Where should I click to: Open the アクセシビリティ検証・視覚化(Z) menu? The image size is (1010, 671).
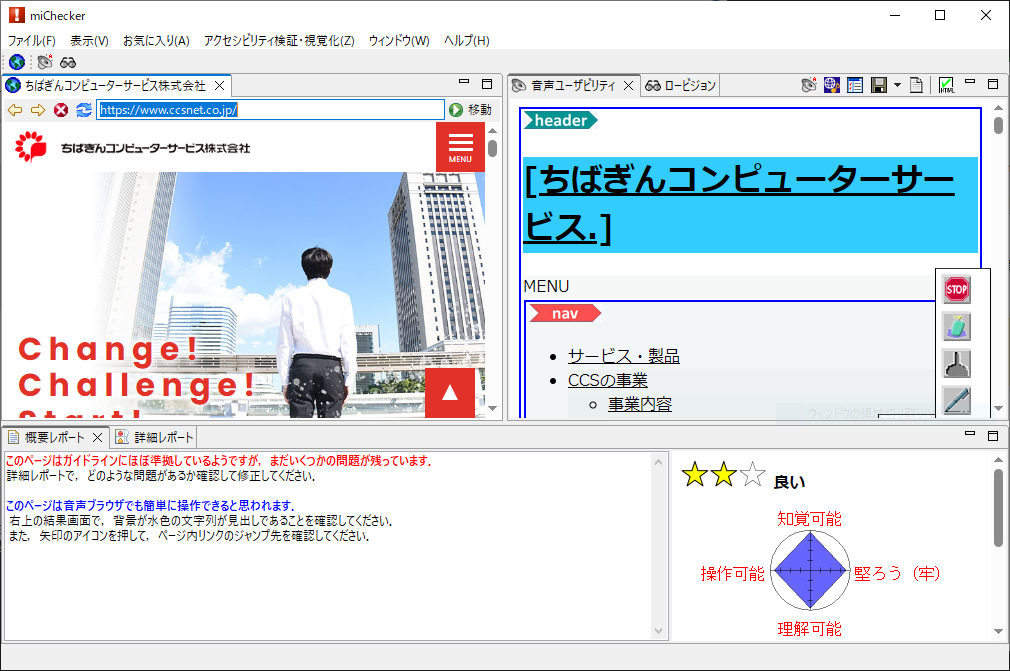[x=279, y=41]
